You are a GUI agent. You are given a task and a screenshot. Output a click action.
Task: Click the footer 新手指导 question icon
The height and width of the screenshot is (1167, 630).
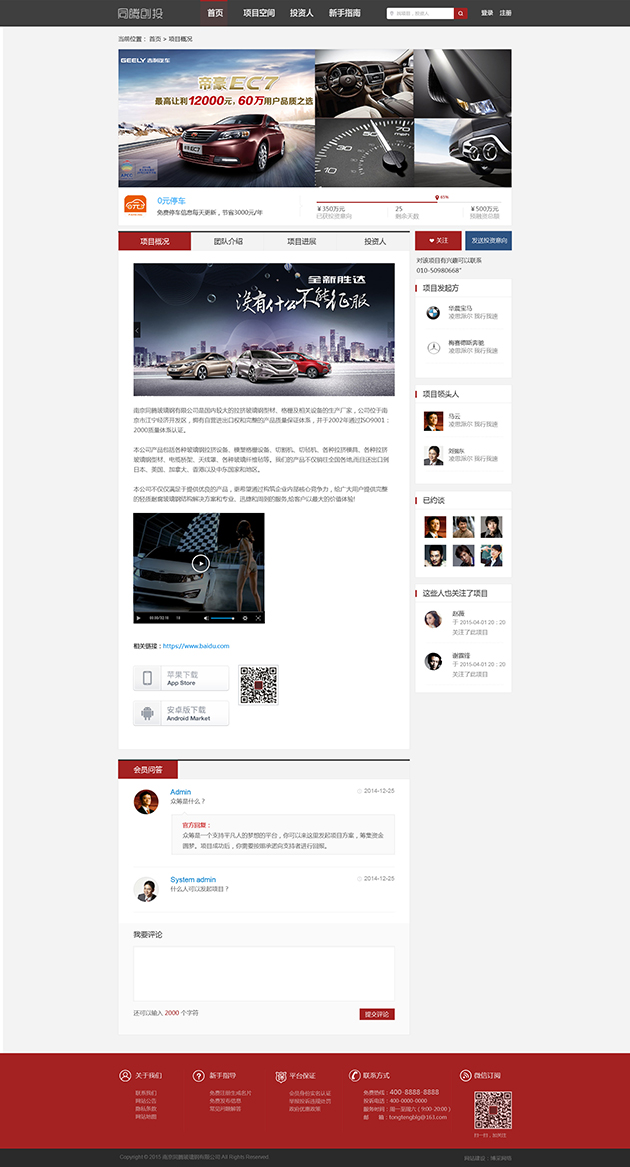[198, 1075]
